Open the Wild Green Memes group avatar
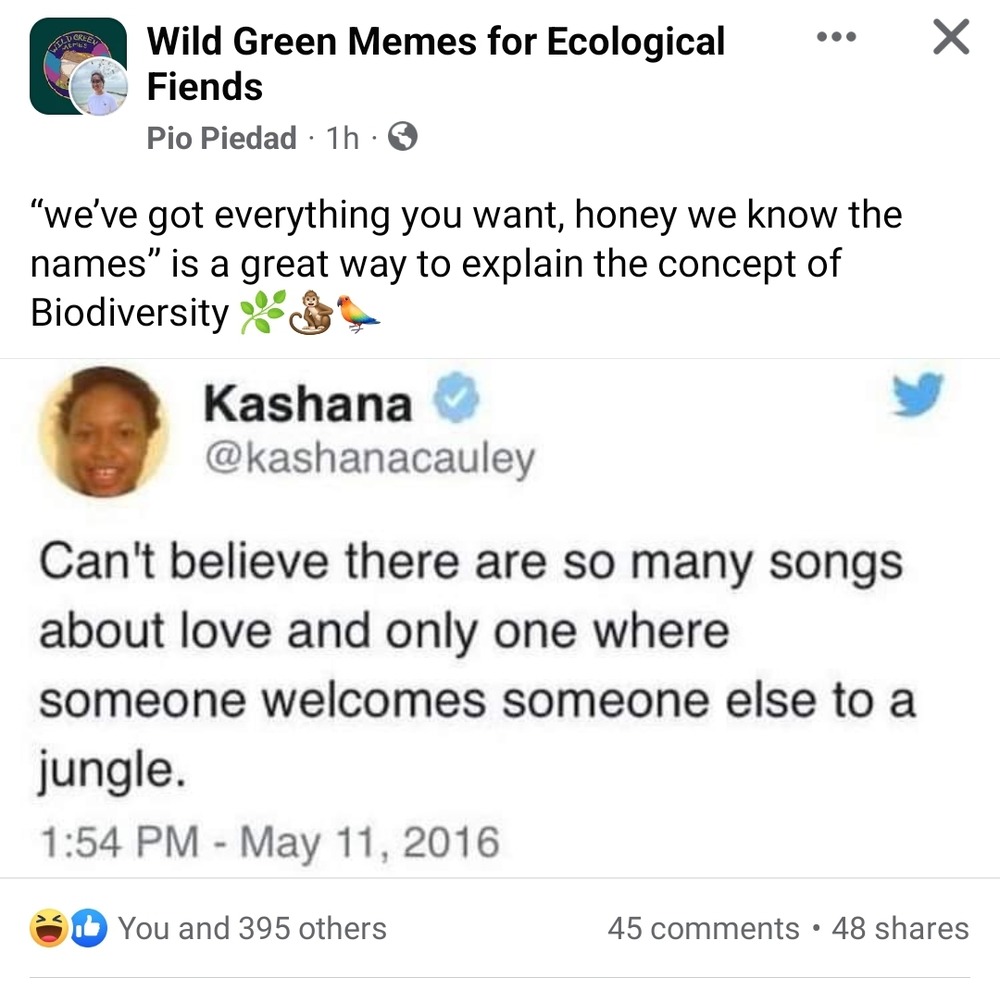 (x=77, y=67)
